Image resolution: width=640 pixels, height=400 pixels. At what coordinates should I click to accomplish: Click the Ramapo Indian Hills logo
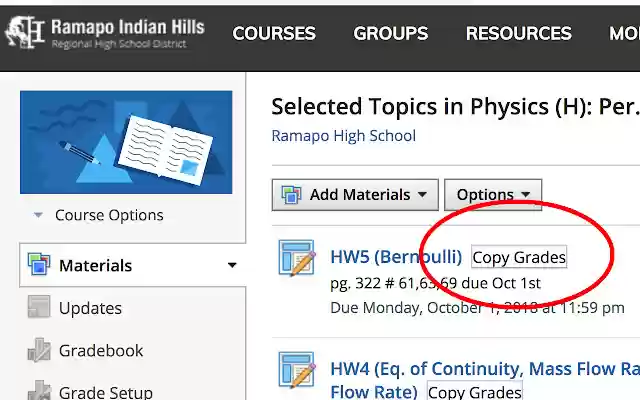tap(104, 33)
